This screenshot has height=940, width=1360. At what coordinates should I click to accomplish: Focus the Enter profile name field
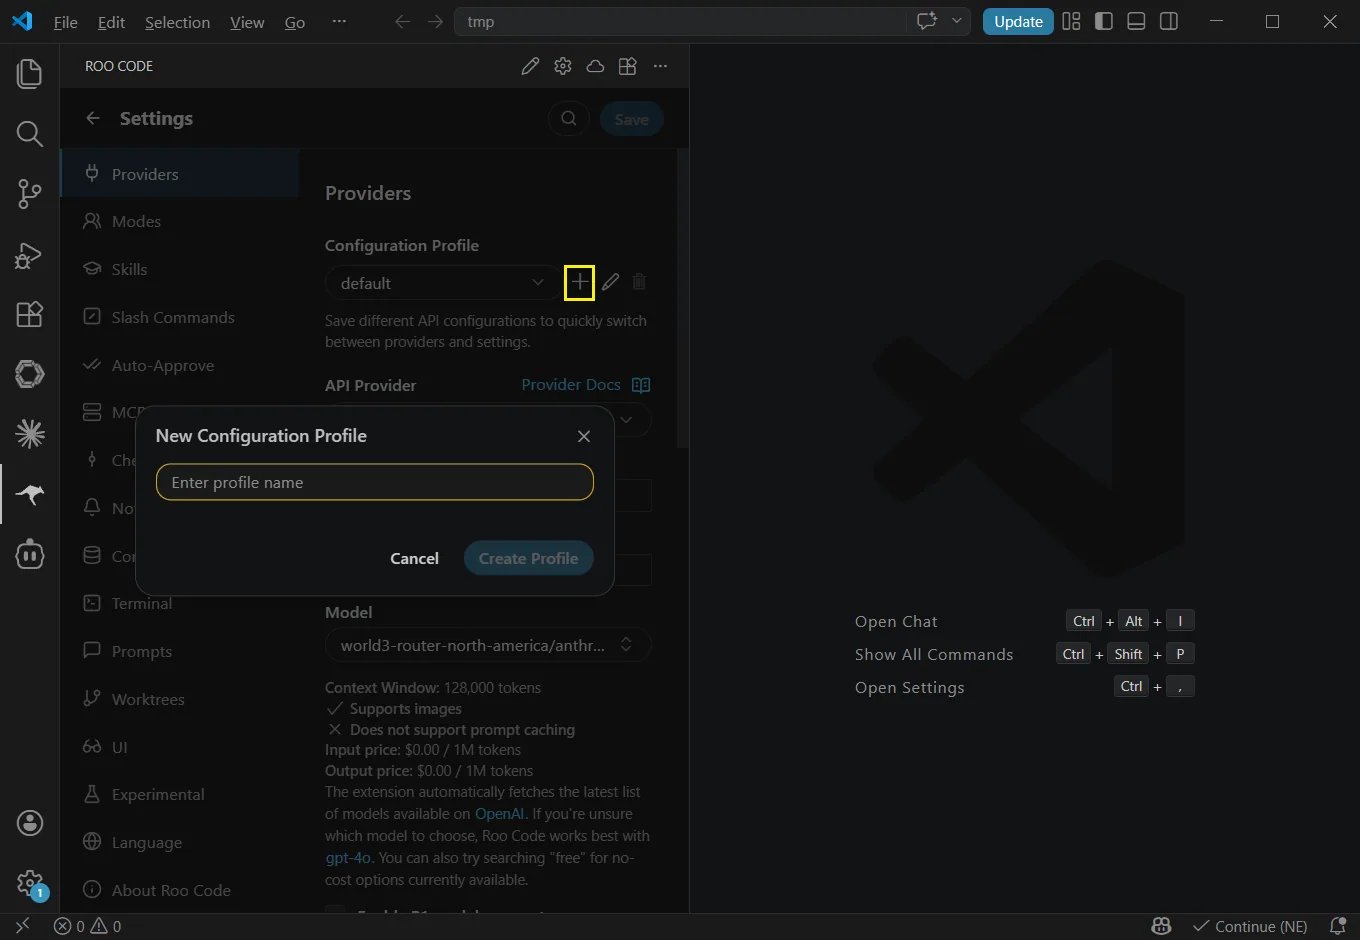375,482
